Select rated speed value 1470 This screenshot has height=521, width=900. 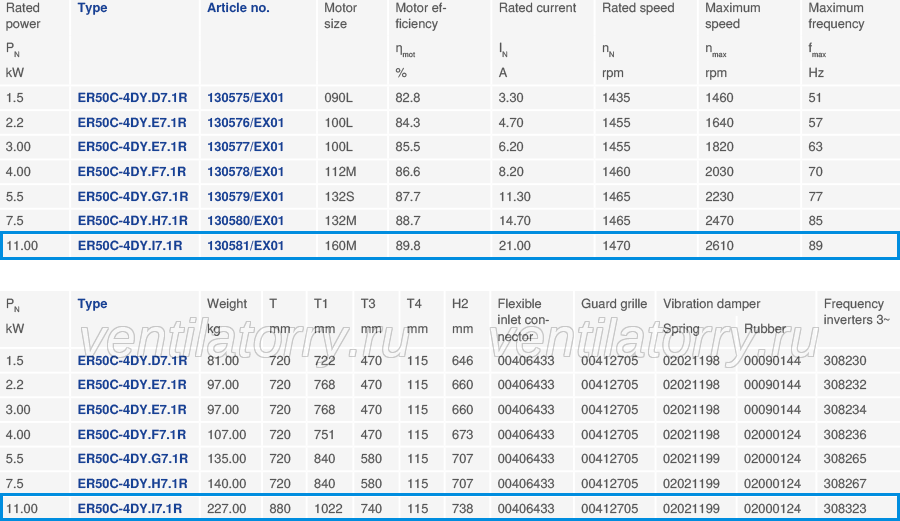pyautogui.click(x=616, y=246)
